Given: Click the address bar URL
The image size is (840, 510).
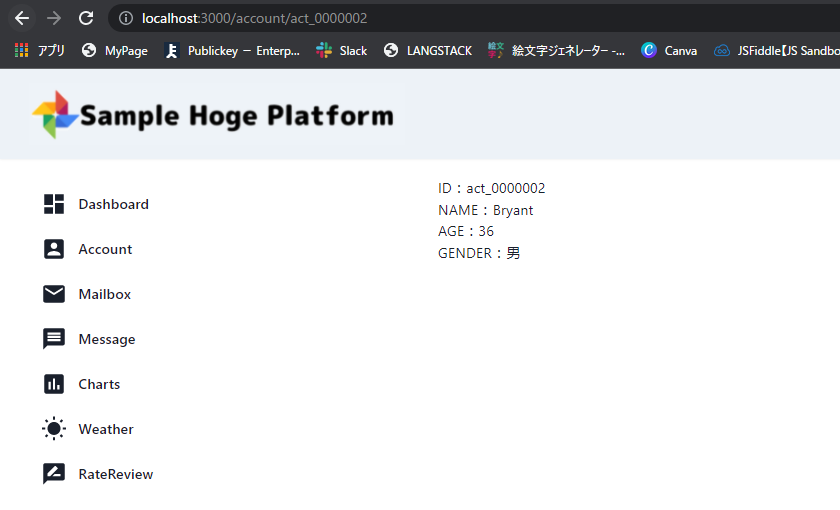Looking at the screenshot, I should click(x=254, y=18).
